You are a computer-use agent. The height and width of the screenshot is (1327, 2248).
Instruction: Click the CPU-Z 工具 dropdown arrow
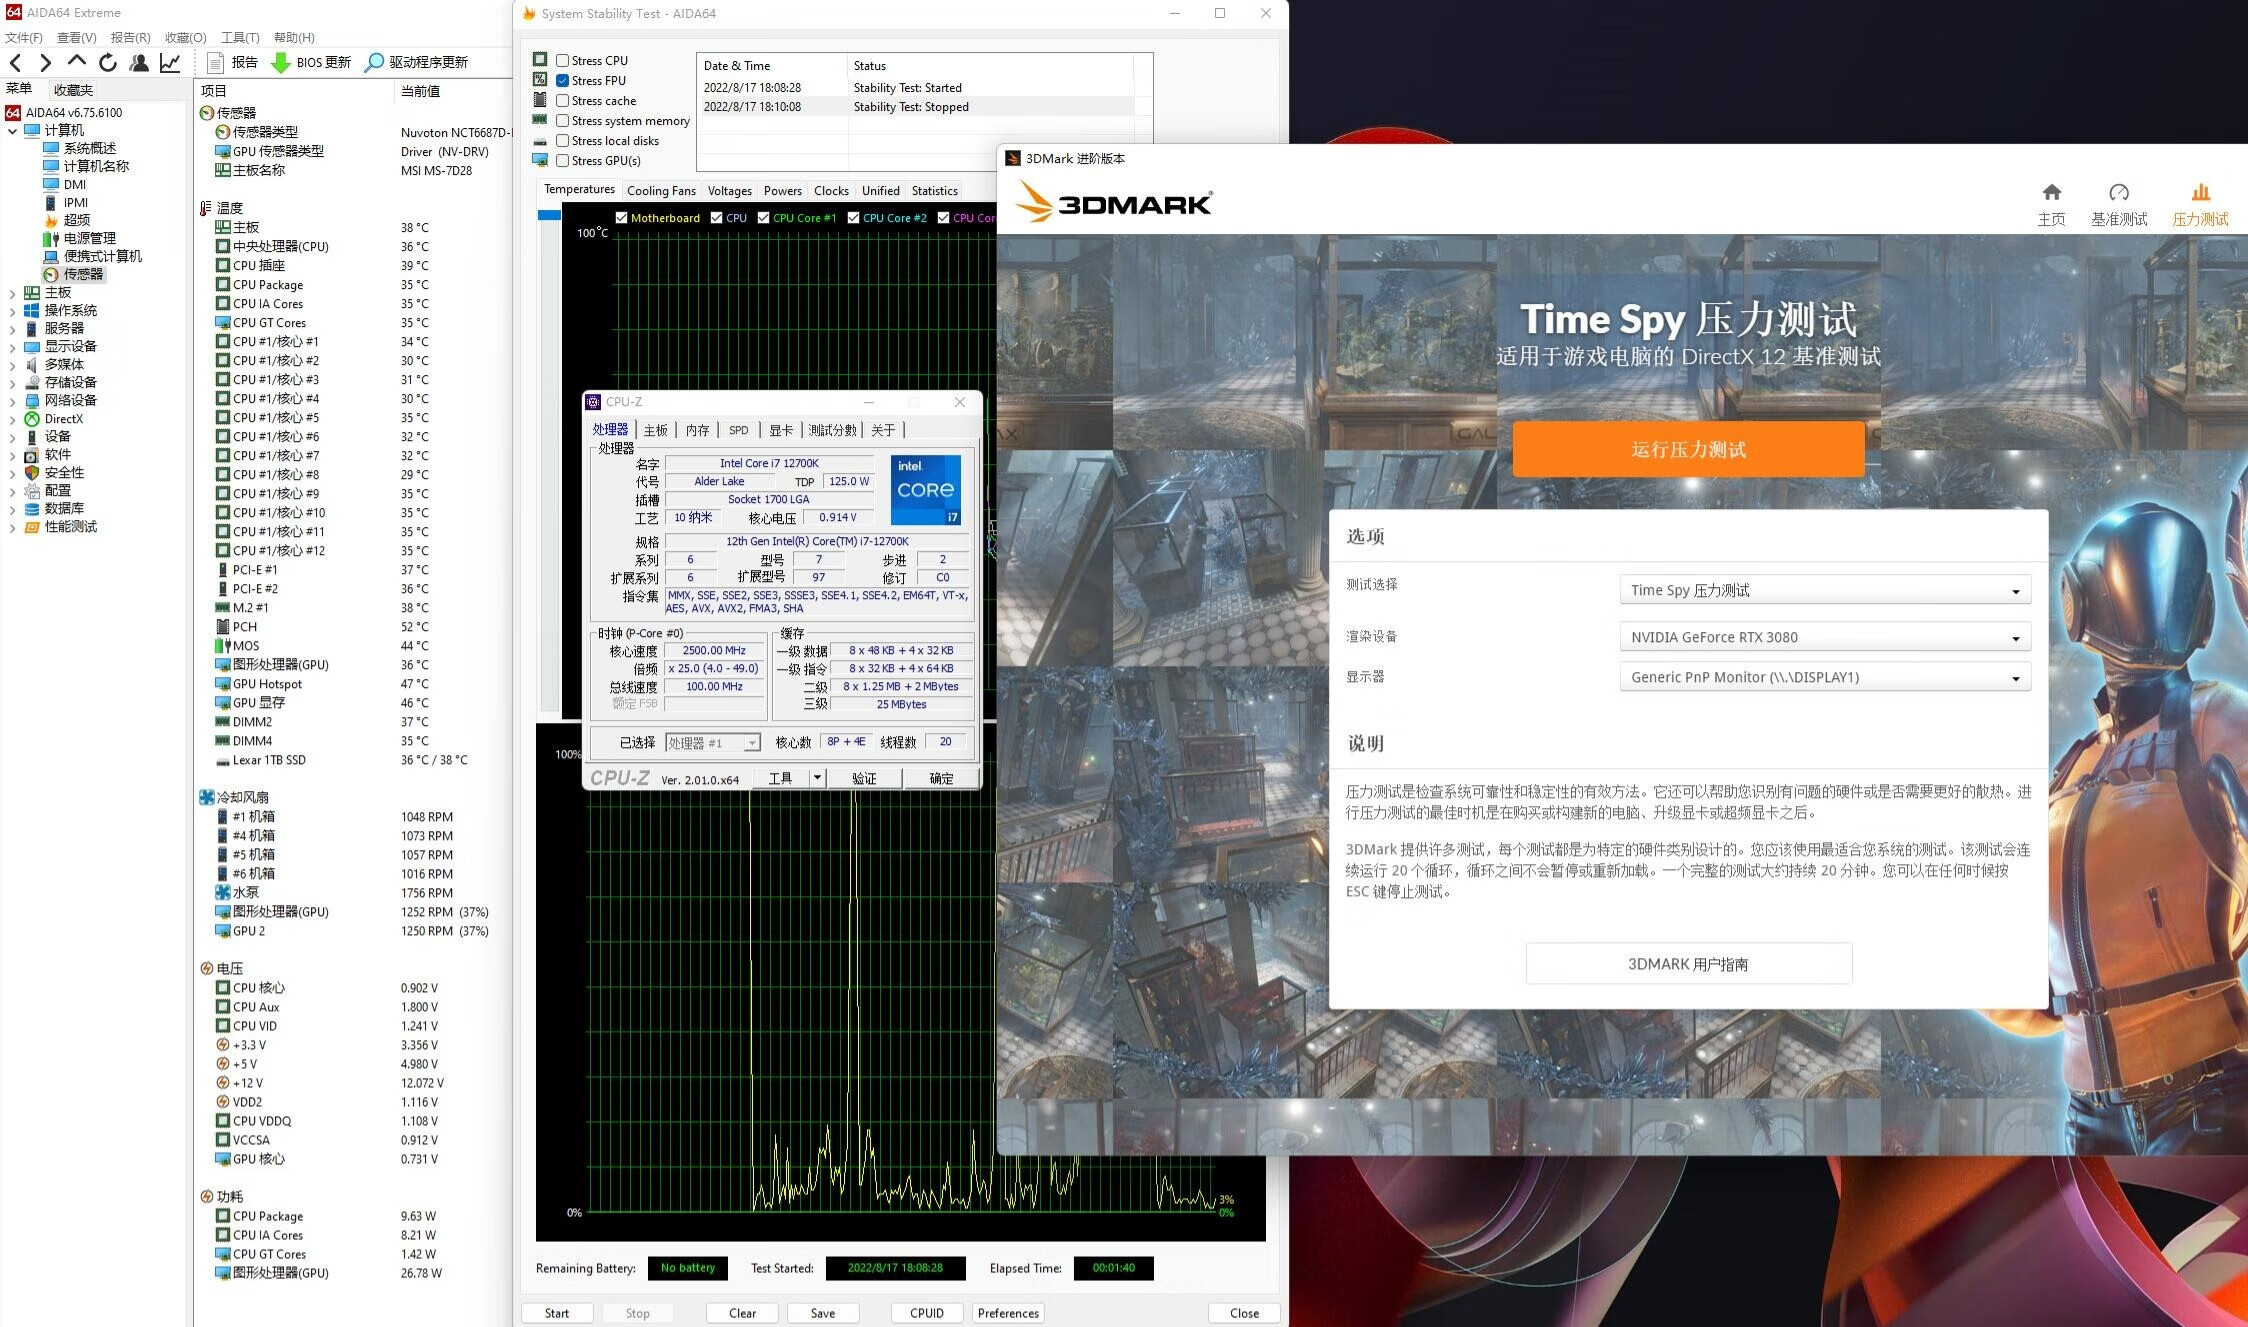(817, 778)
